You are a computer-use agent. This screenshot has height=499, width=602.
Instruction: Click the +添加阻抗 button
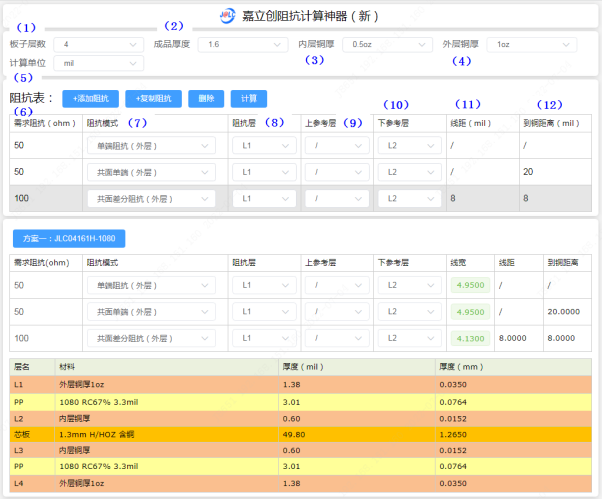click(91, 99)
